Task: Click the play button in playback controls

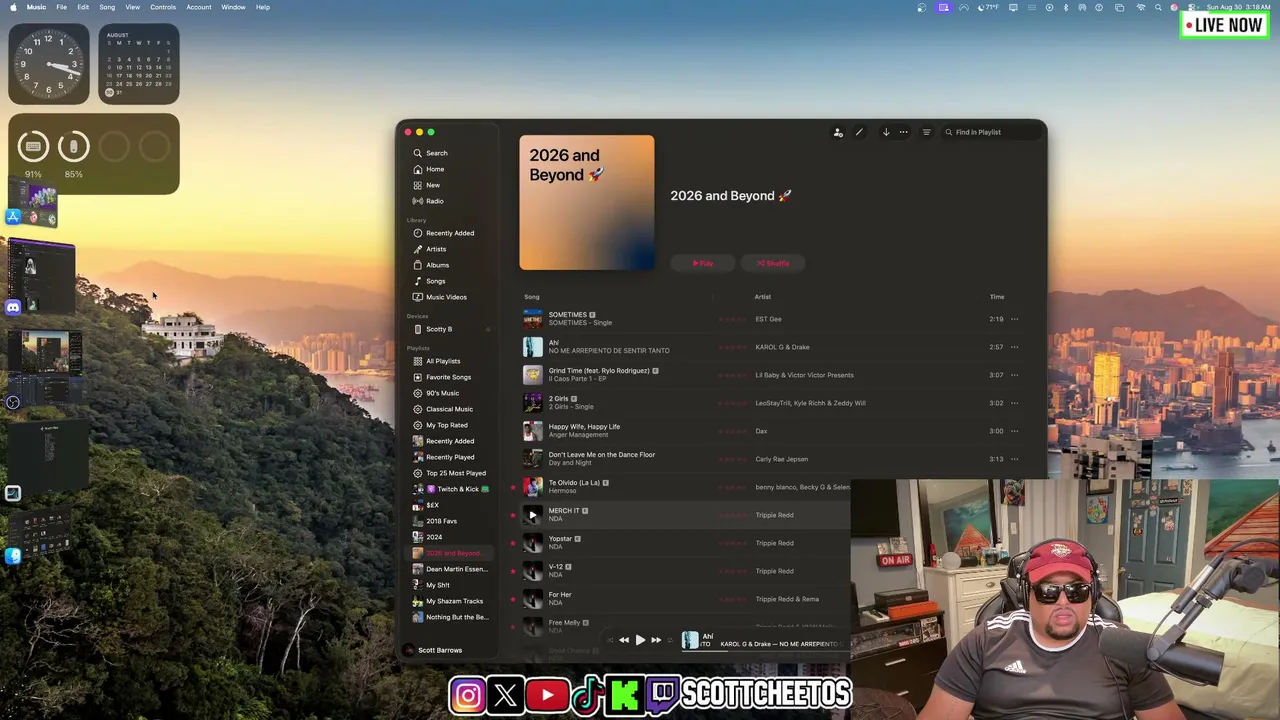Action: click(640, 640)
